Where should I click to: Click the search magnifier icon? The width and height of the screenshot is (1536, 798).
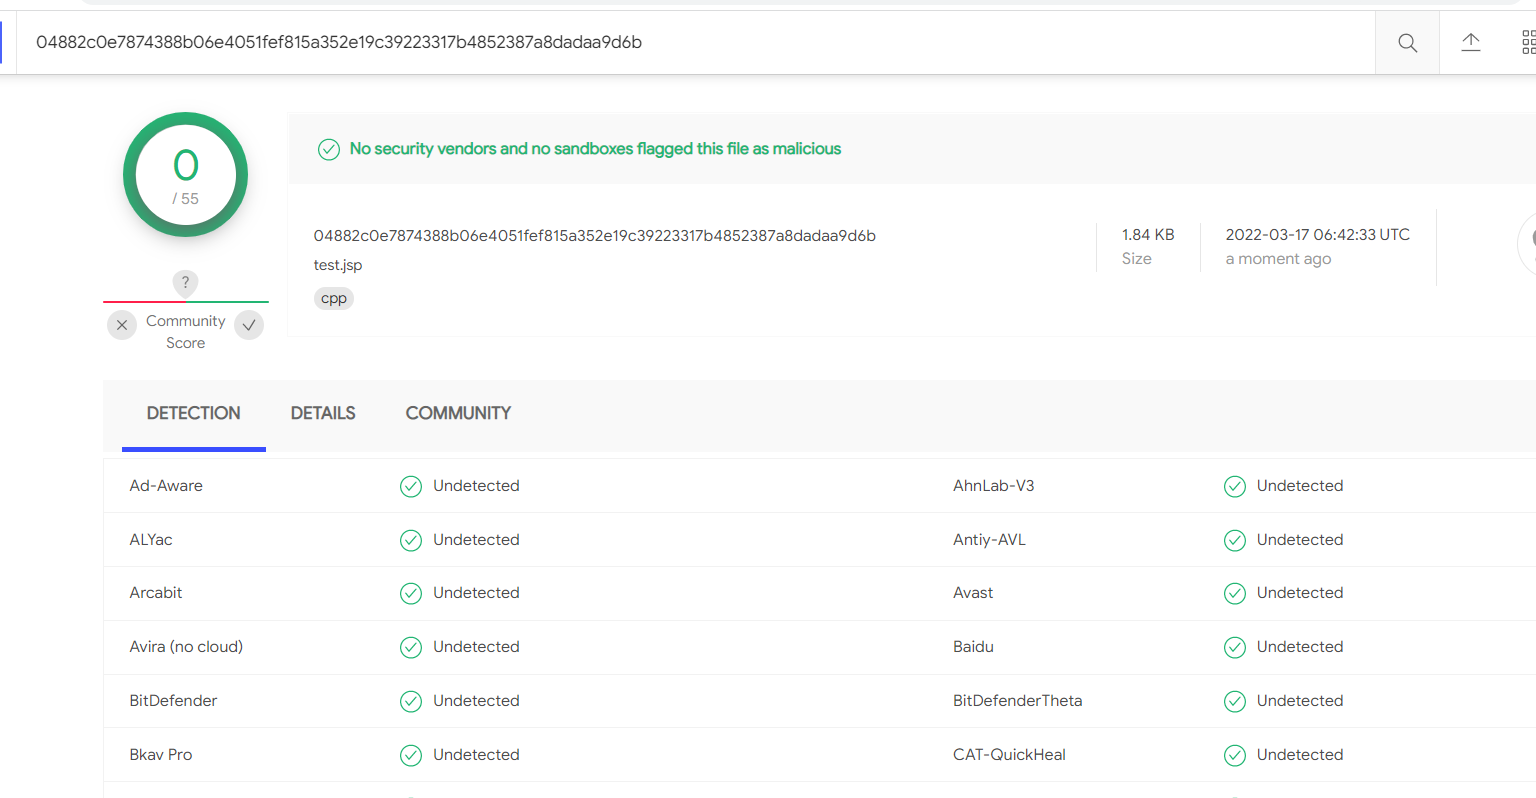pos(1407,43)
